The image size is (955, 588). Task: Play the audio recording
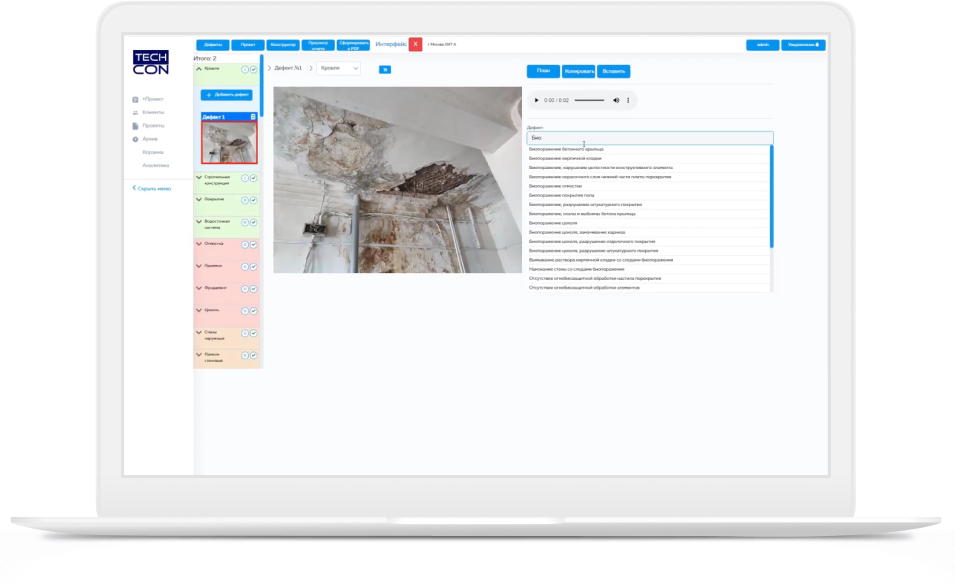(537, 100)
